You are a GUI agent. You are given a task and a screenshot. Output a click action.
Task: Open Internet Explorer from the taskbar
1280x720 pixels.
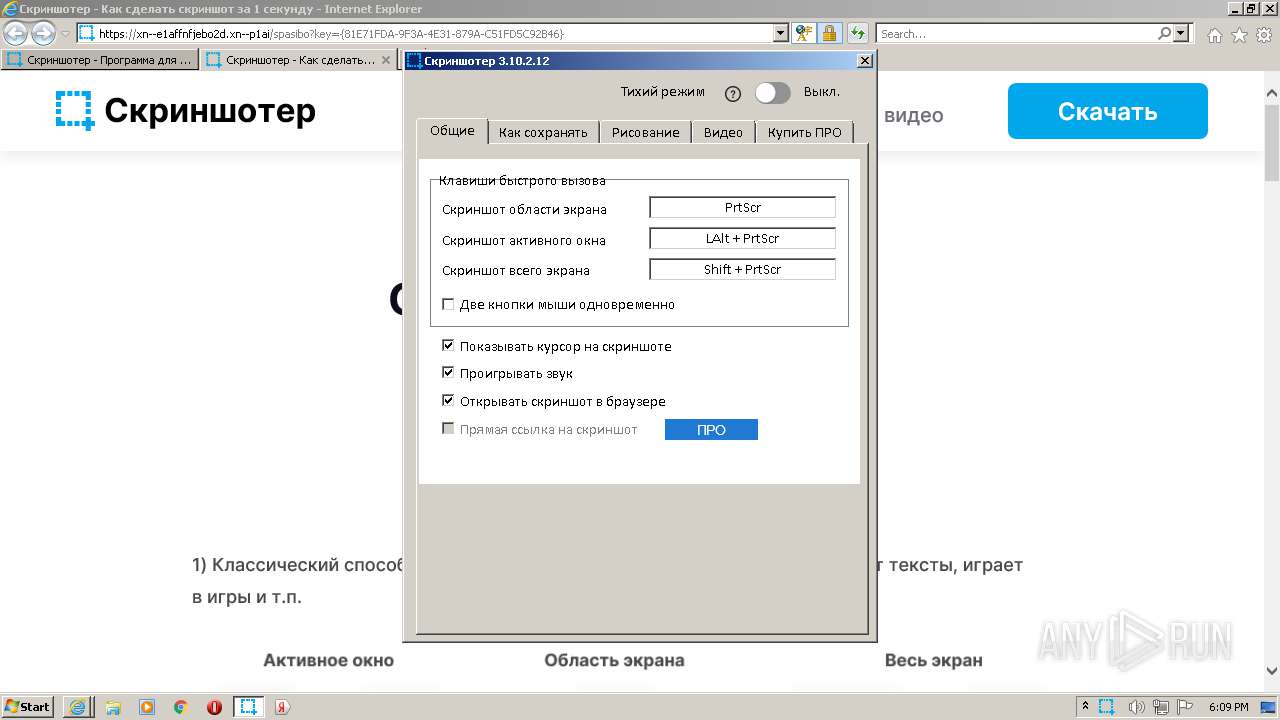[77, 707]
